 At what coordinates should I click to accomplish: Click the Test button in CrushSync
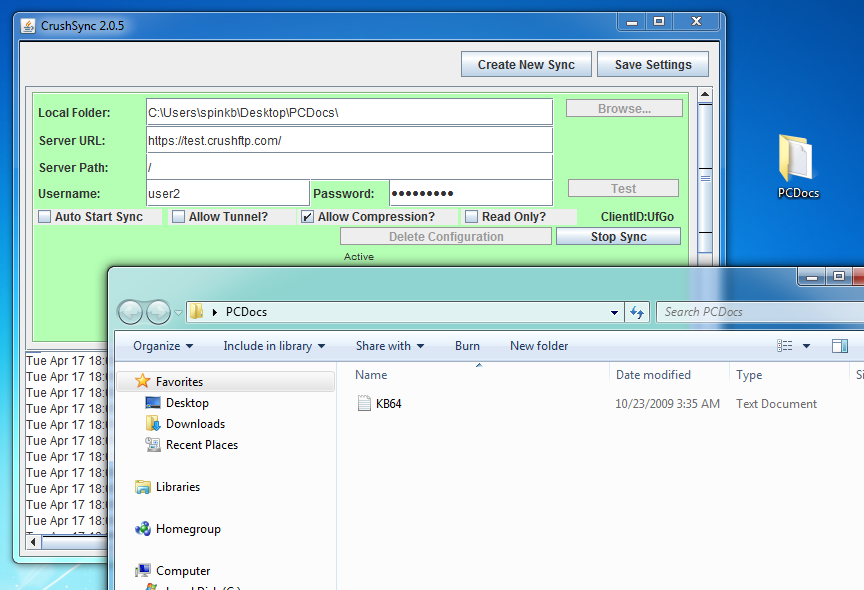coord(623,188)
